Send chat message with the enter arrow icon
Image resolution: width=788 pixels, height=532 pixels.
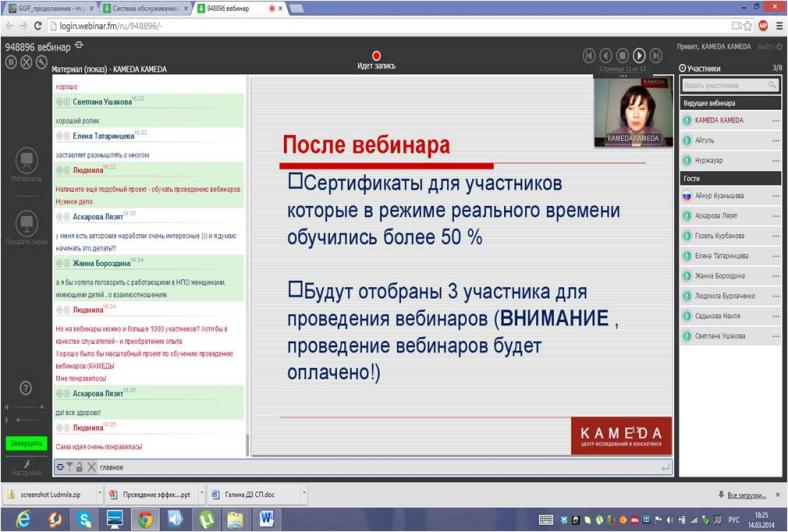(x=666, y=468)
